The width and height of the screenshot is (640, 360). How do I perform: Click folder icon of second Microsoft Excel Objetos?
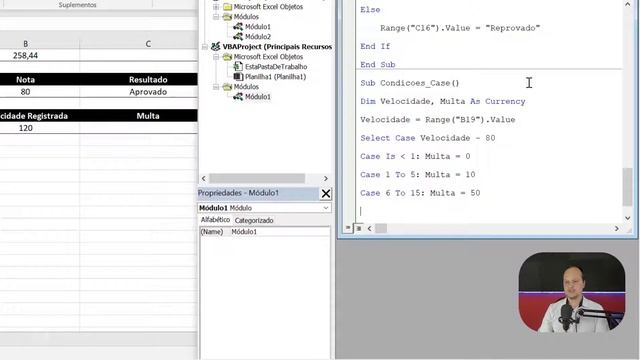tap(227, 57)
